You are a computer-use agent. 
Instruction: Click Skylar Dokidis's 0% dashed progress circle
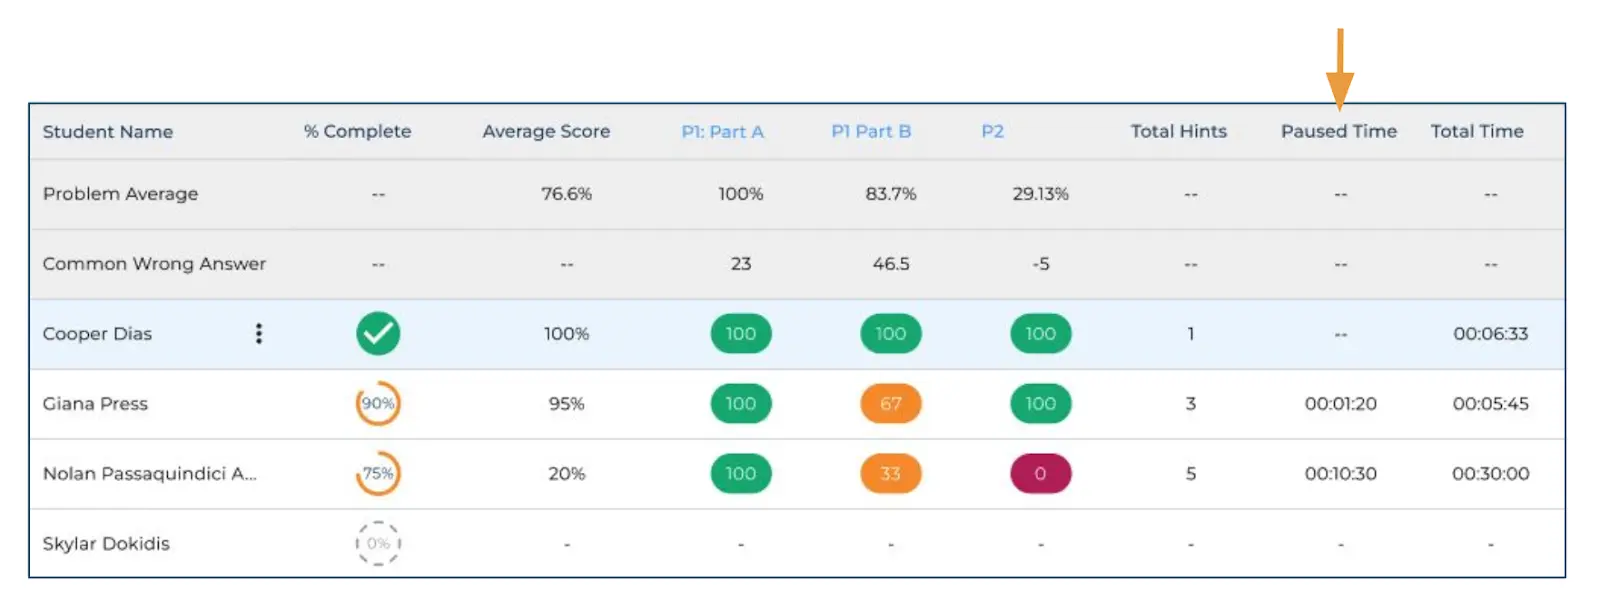pos(378,543)
